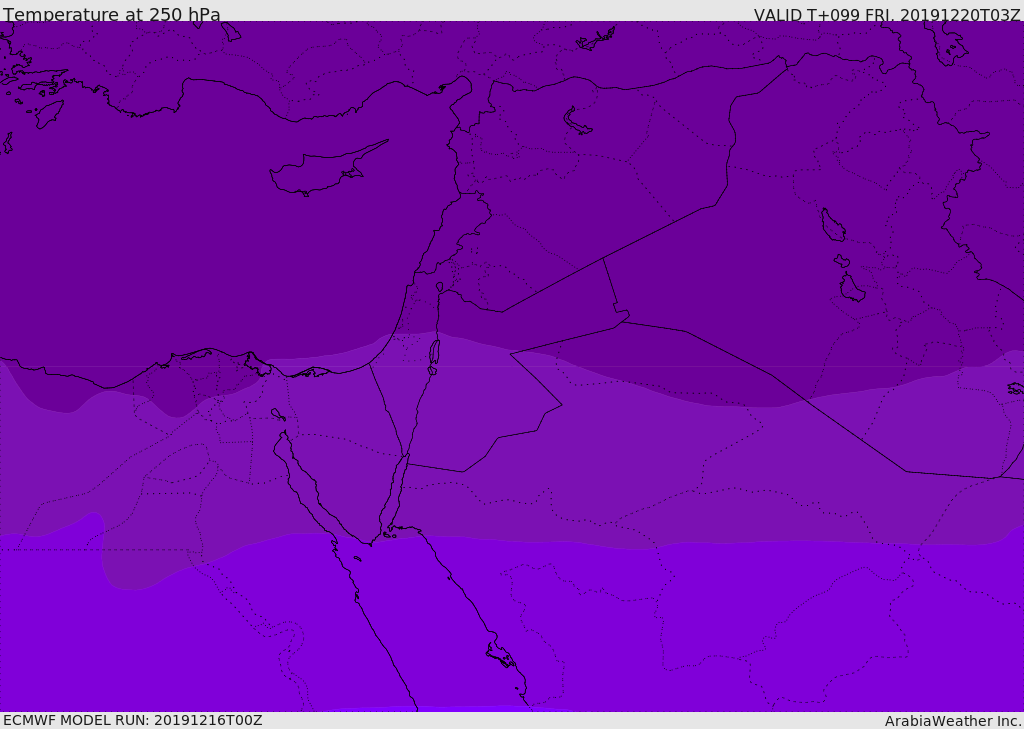Viewport: 1024px width, 729px height.
Task: Click the 'Temperature at 250 hPa' title text
Action: pos(112,14)
